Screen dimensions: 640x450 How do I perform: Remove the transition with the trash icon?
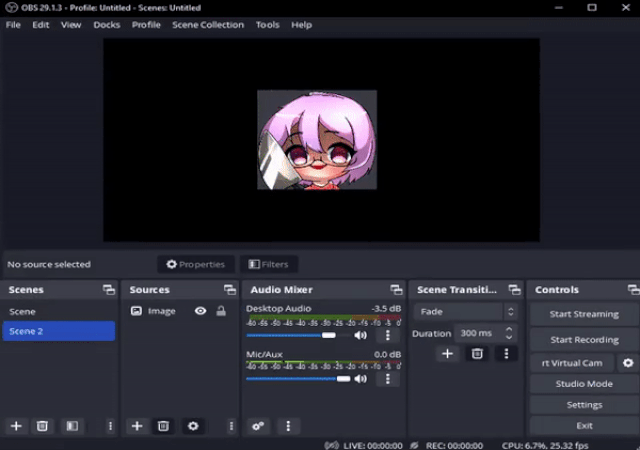pyautogui.click(x=477, y=354)
